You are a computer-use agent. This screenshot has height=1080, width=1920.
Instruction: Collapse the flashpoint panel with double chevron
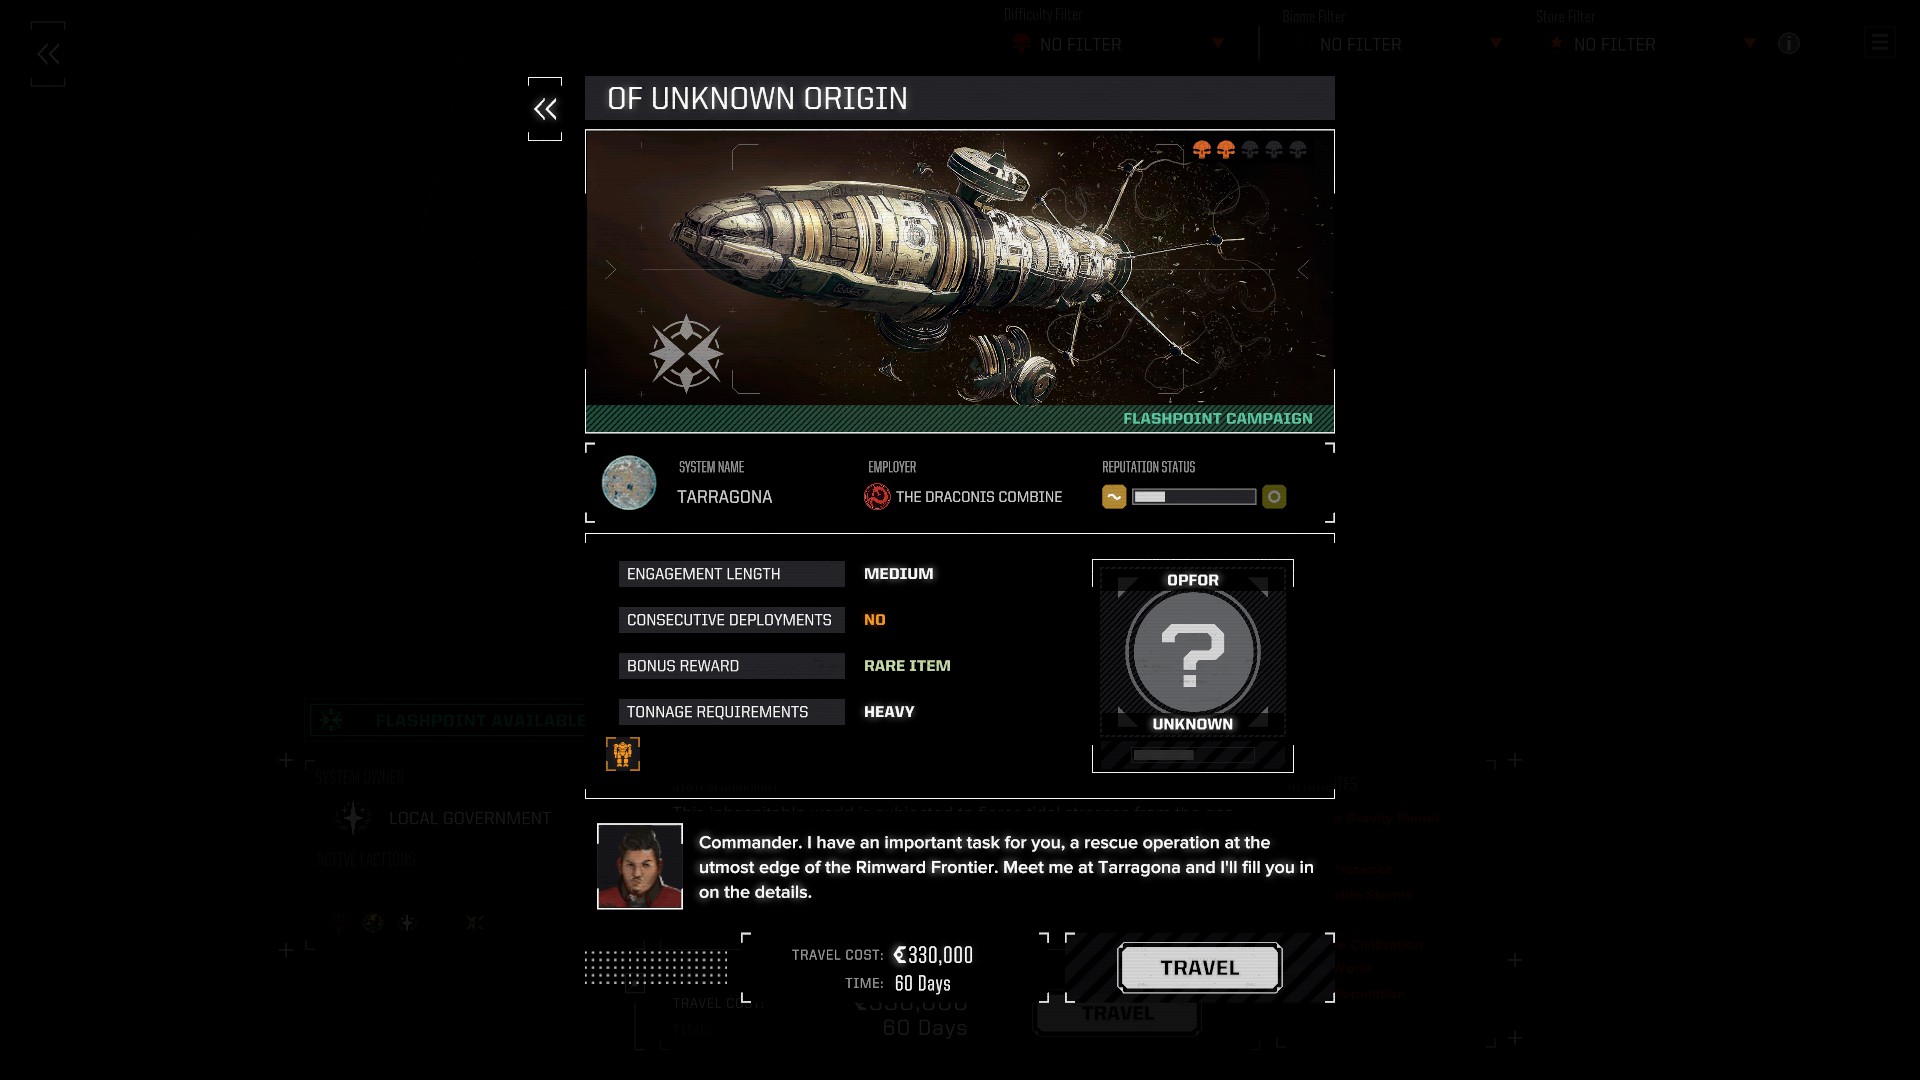click(x=545, y=109)
